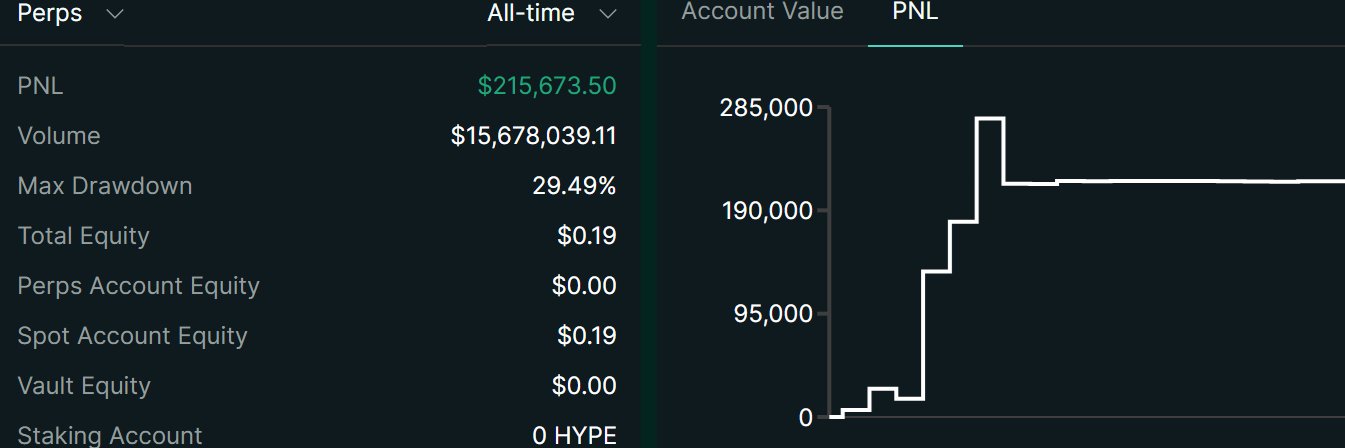This screenshot has height=448, width=1345.
Task: Click the chevron arrow beside All-time
Action: [606, 14]
